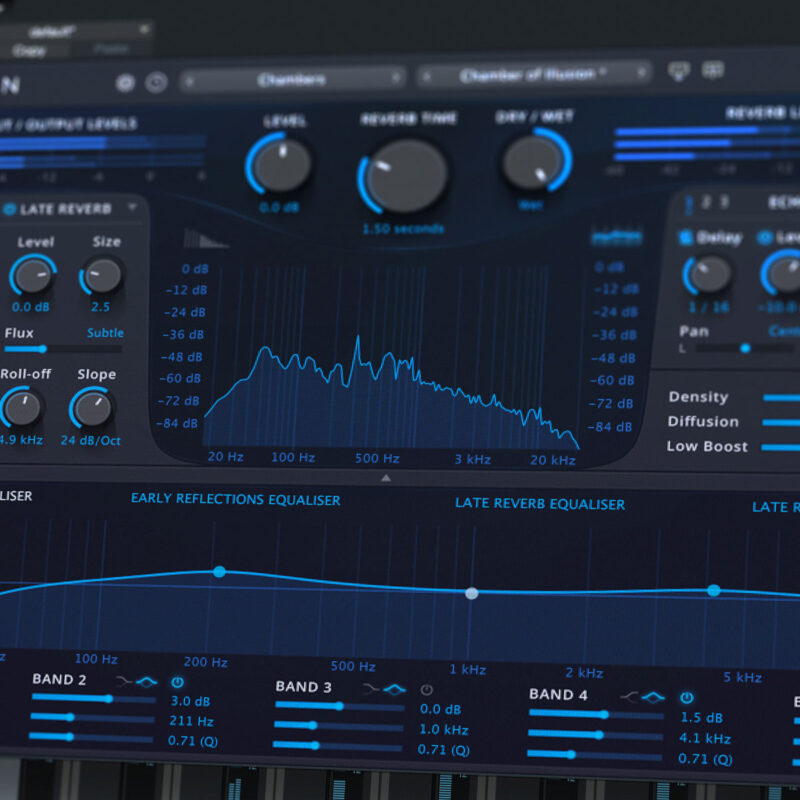Click the 1.50 seconds reverb time value

coord(403,229)
